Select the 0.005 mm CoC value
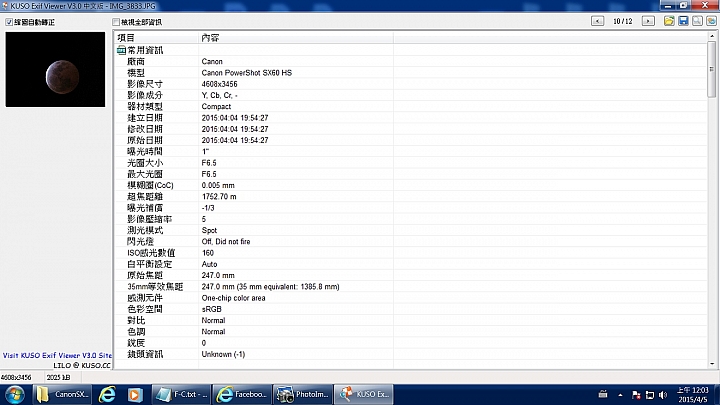Viewport: 720px width, 405px height. pyautogui.click(x=218, y=186)
